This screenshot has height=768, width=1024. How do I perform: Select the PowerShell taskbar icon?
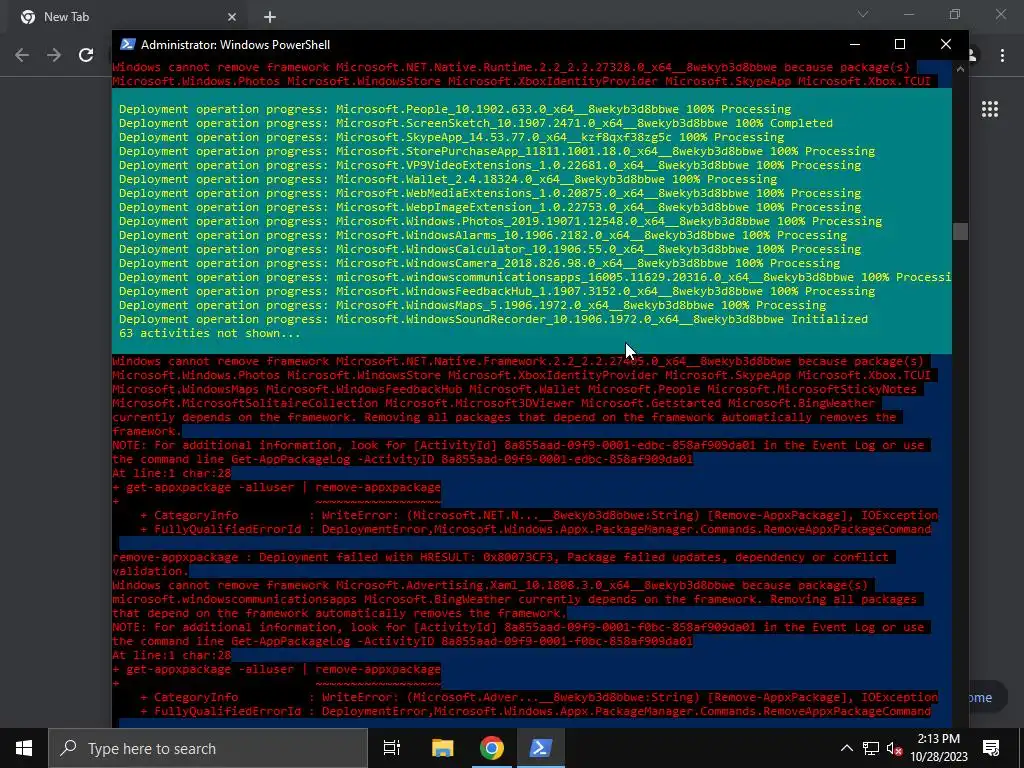point(541,748)
